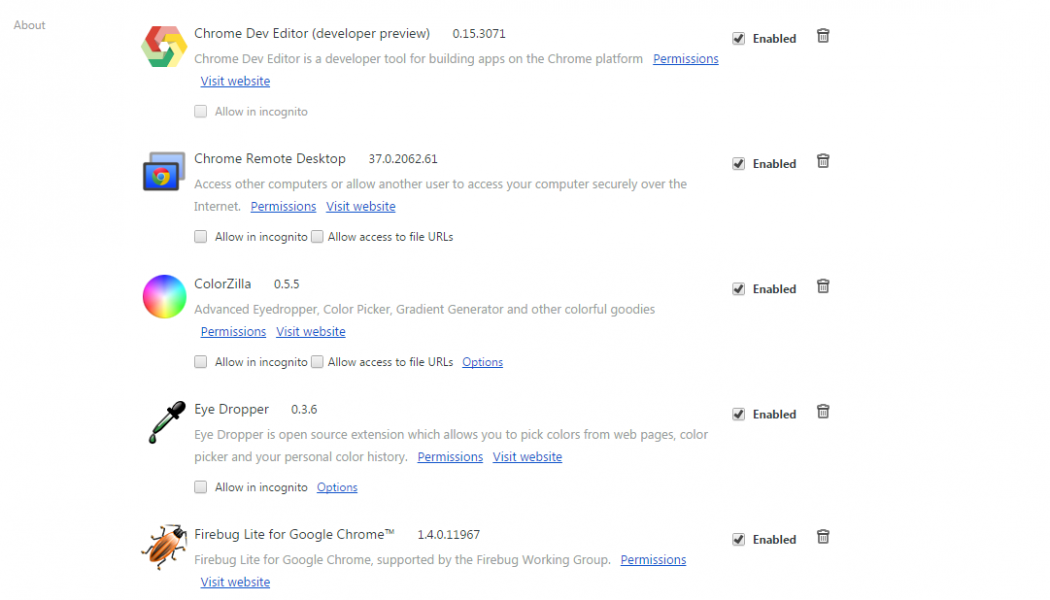The image size is (1050, 600).
Task: Remove Chrome Dev Editor using trash icon
Action: click(x=823, y=36)
